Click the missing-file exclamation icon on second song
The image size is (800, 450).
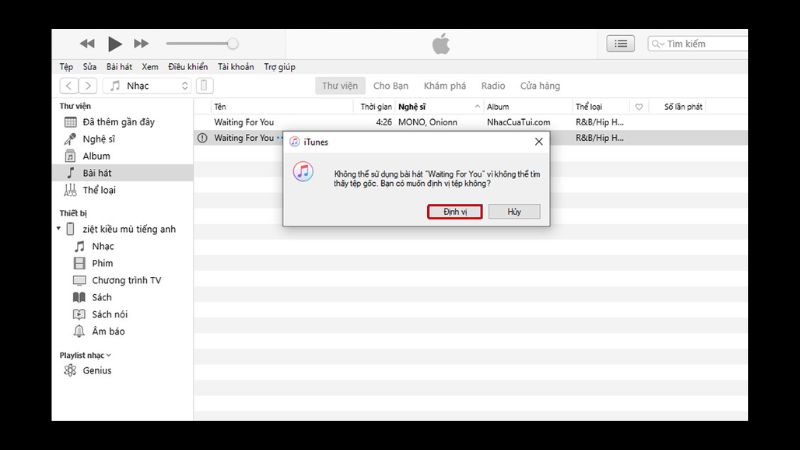203,138
